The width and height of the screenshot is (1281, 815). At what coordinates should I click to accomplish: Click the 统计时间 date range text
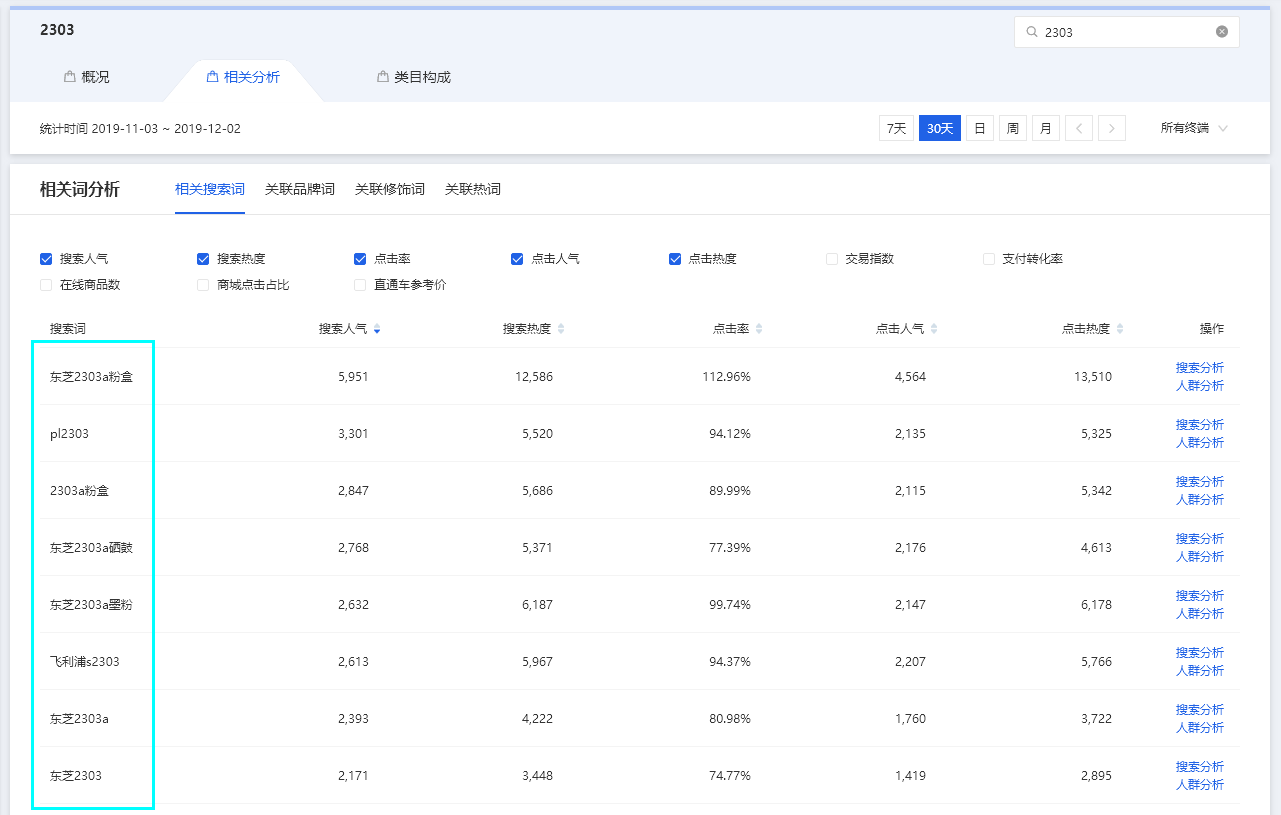point(140,129)
